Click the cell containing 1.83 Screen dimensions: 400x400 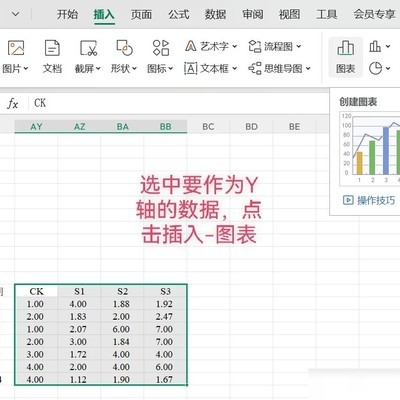coord(79,316)
